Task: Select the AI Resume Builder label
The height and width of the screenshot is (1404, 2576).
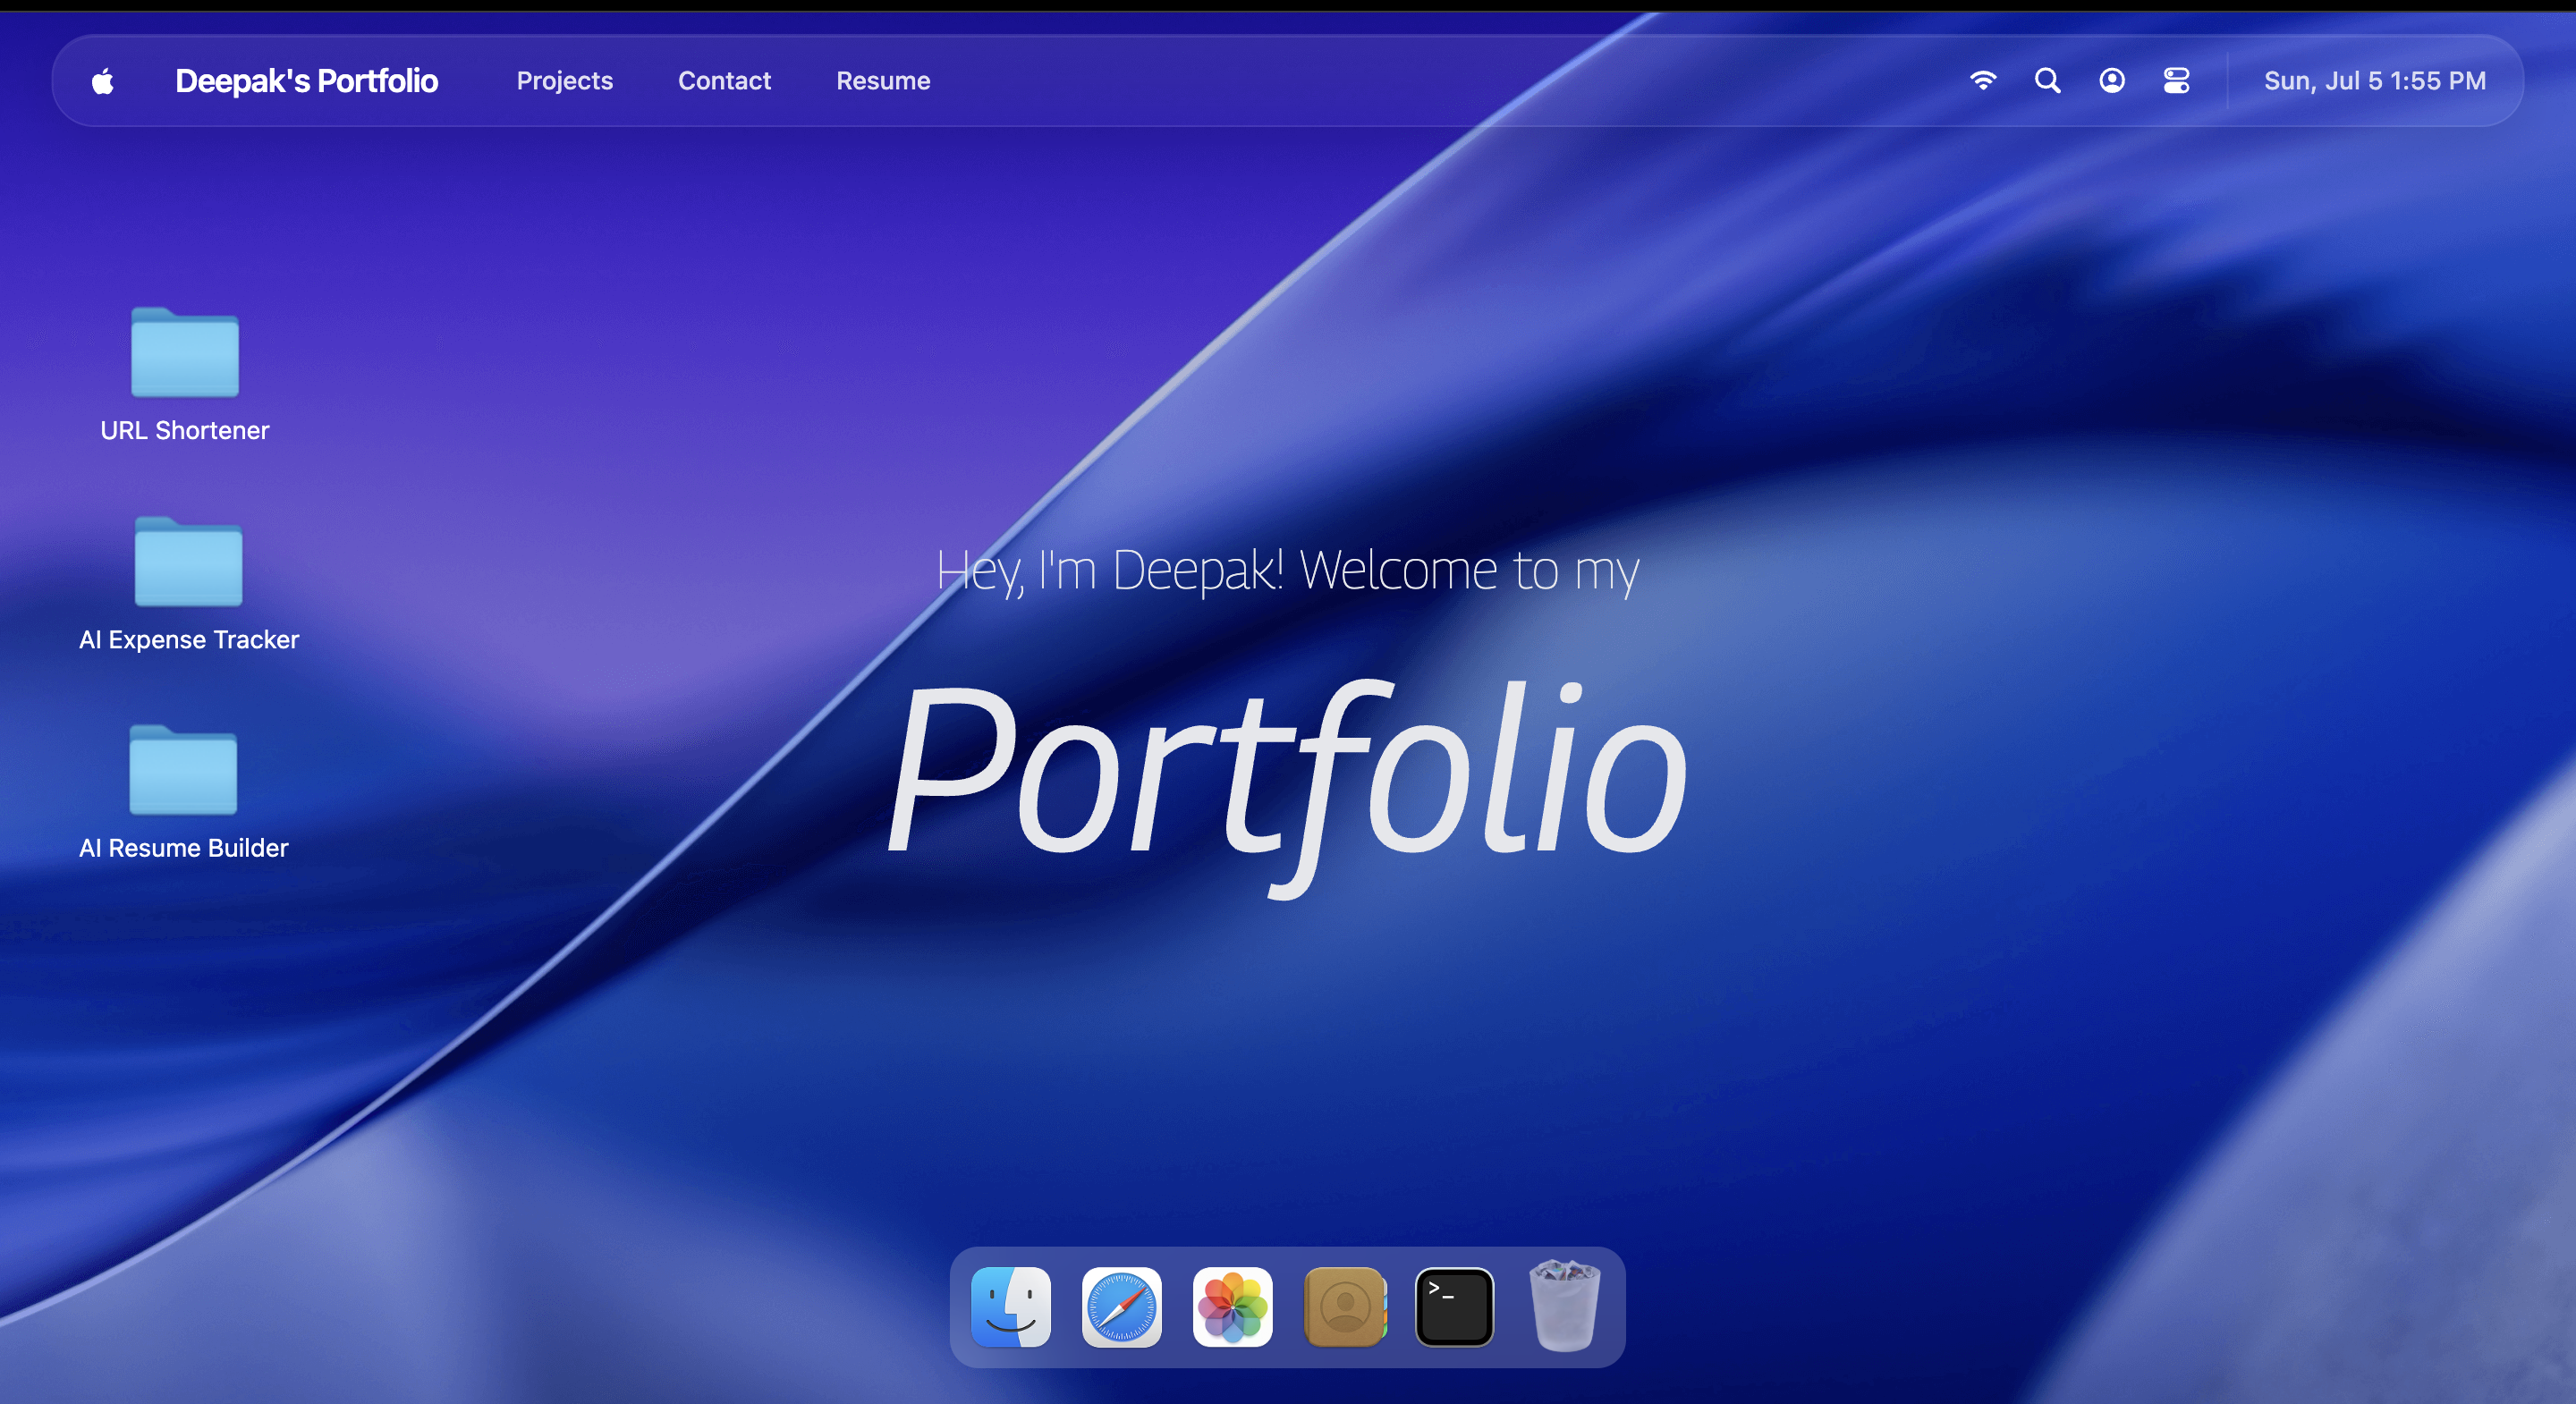Action: [183, 847]
